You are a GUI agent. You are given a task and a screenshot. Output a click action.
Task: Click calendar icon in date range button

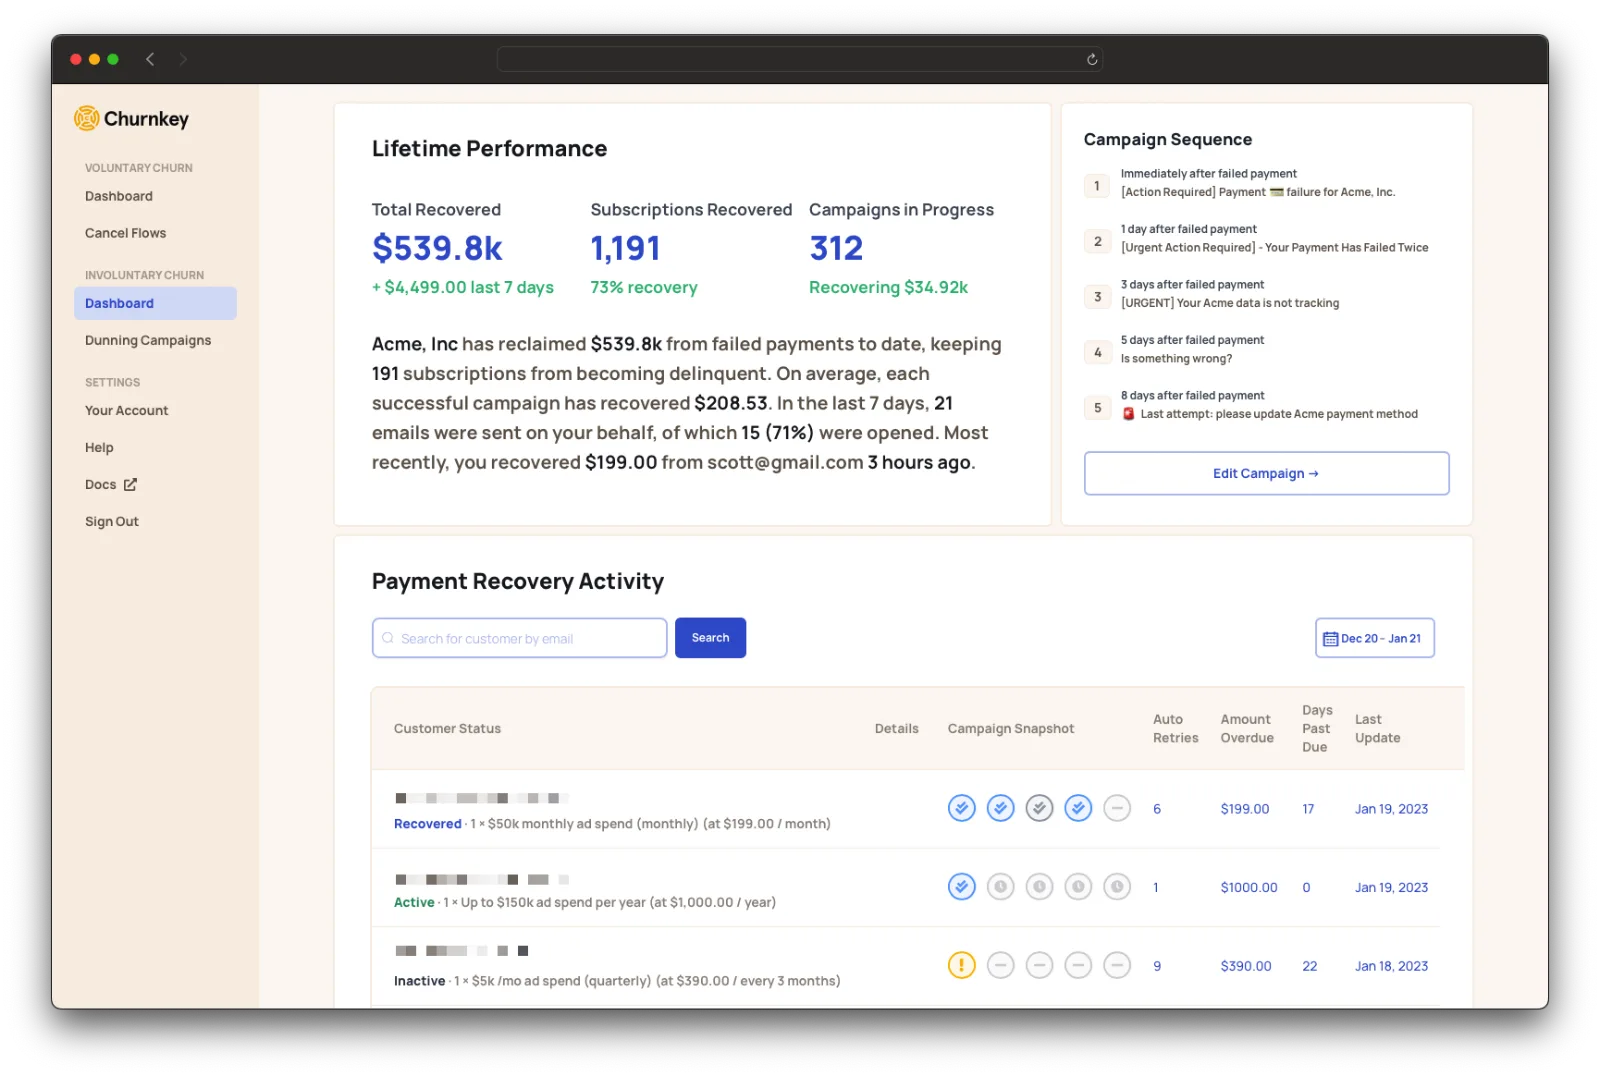click(x=1330, y=639)
